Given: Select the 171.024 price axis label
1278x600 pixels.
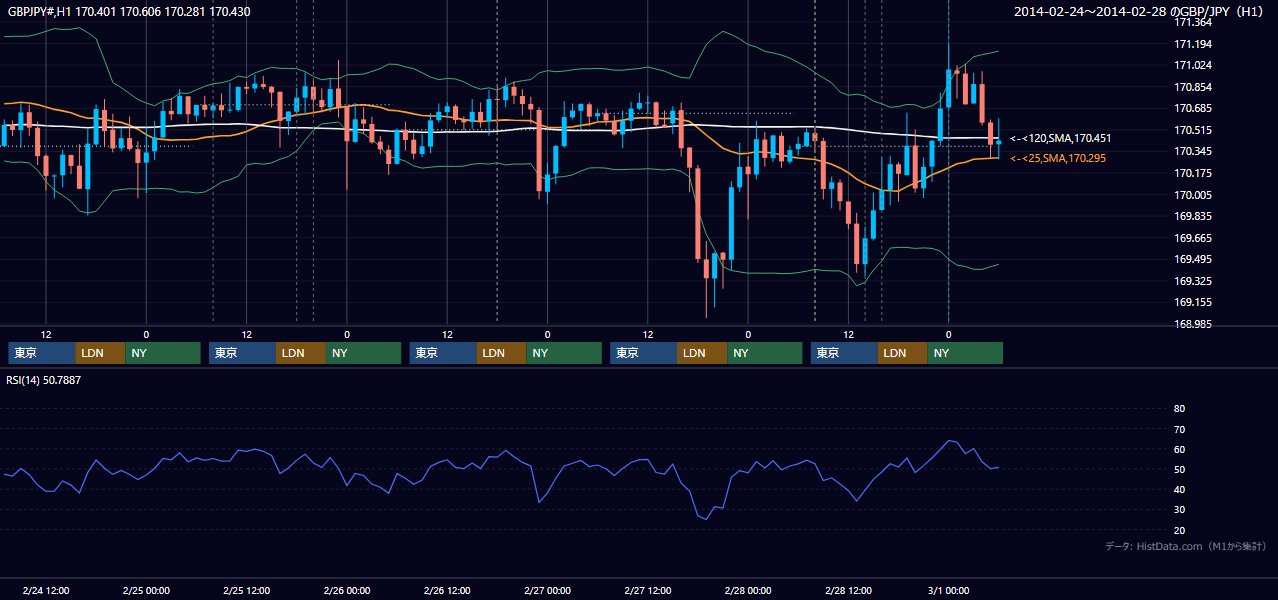Looking at the screenshot, I should click(x=1193, y=65).
